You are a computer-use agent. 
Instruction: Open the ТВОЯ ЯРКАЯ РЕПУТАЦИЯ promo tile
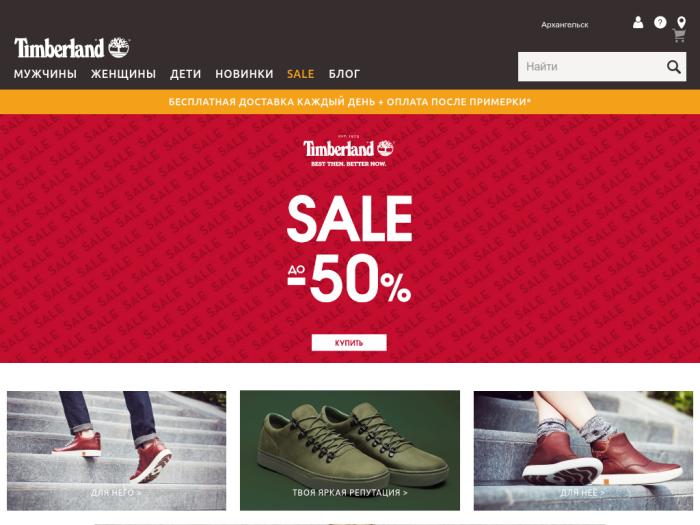350,450
